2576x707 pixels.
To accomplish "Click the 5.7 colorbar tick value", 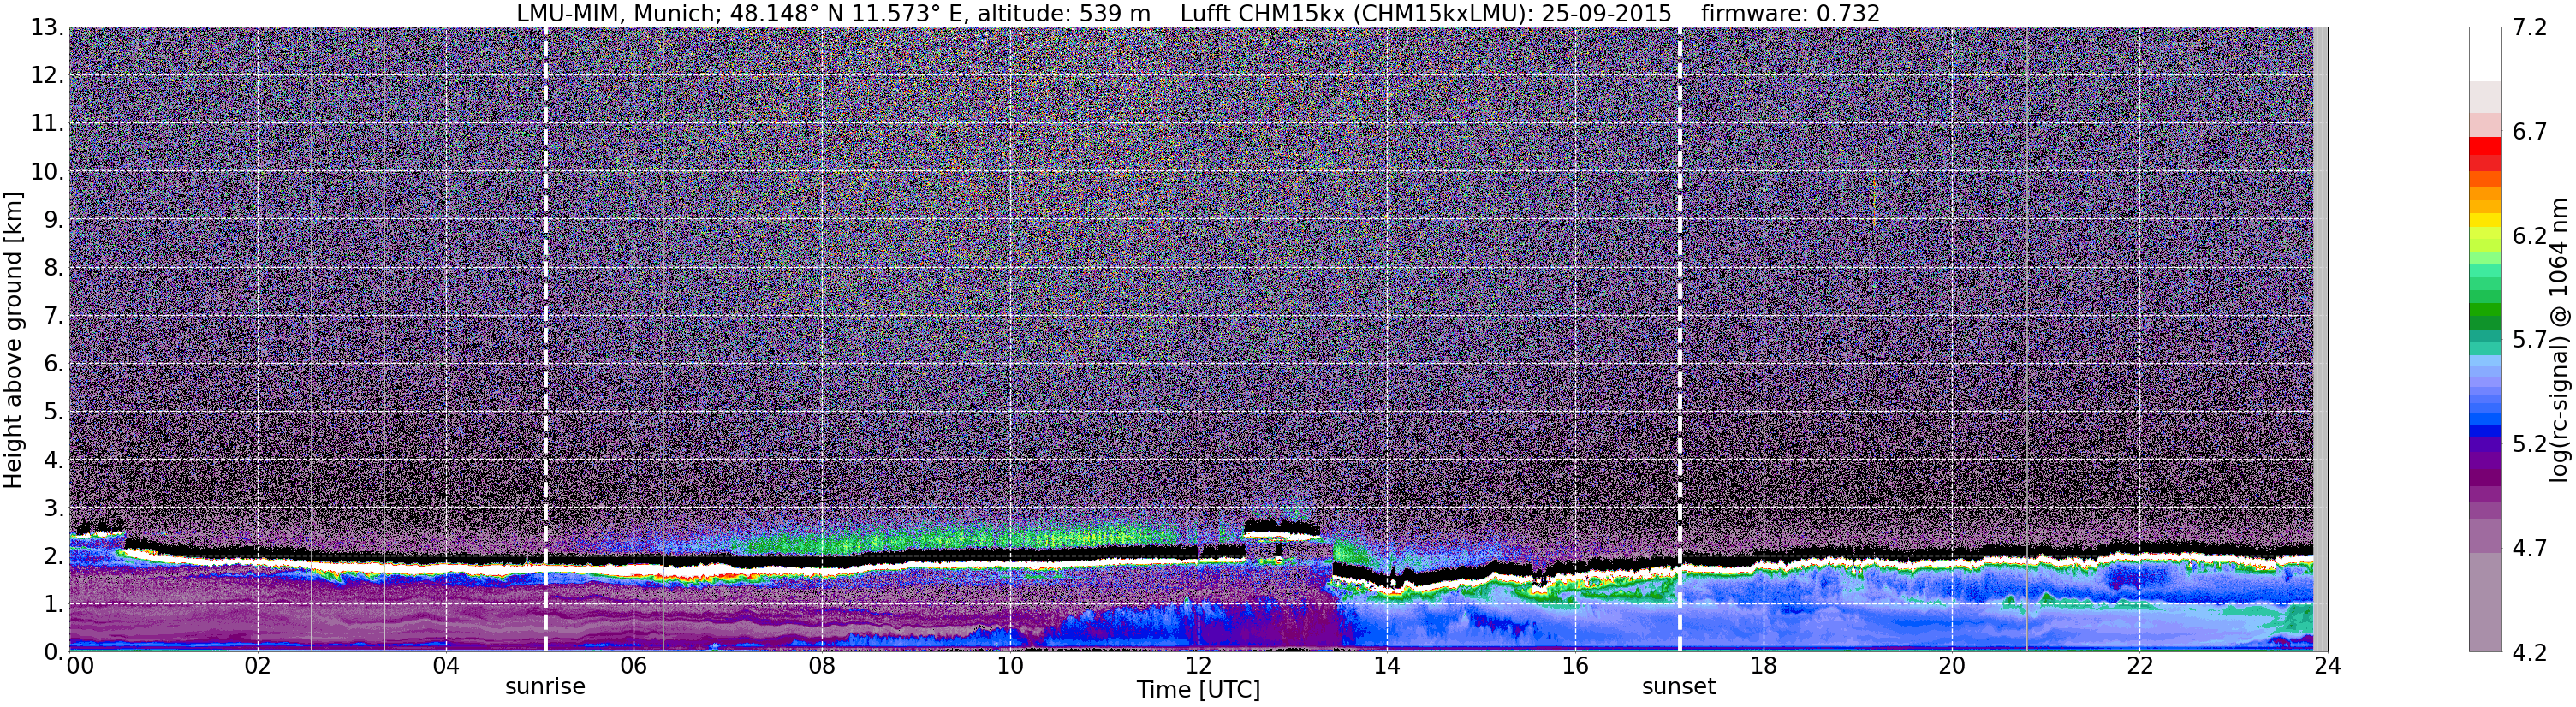I will pyautogui.click(x=2530, y=339).
